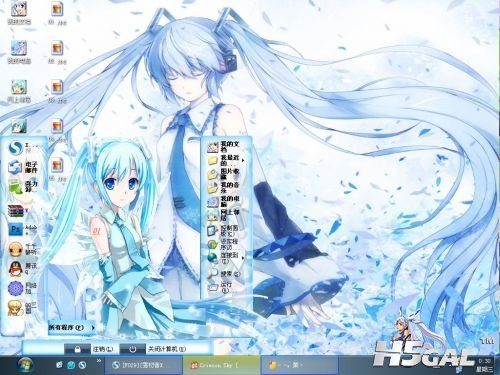Expand the 连接到 submenu arrow
The width and height of the screenshot is (500, 375).
click(x=243, y=258)
